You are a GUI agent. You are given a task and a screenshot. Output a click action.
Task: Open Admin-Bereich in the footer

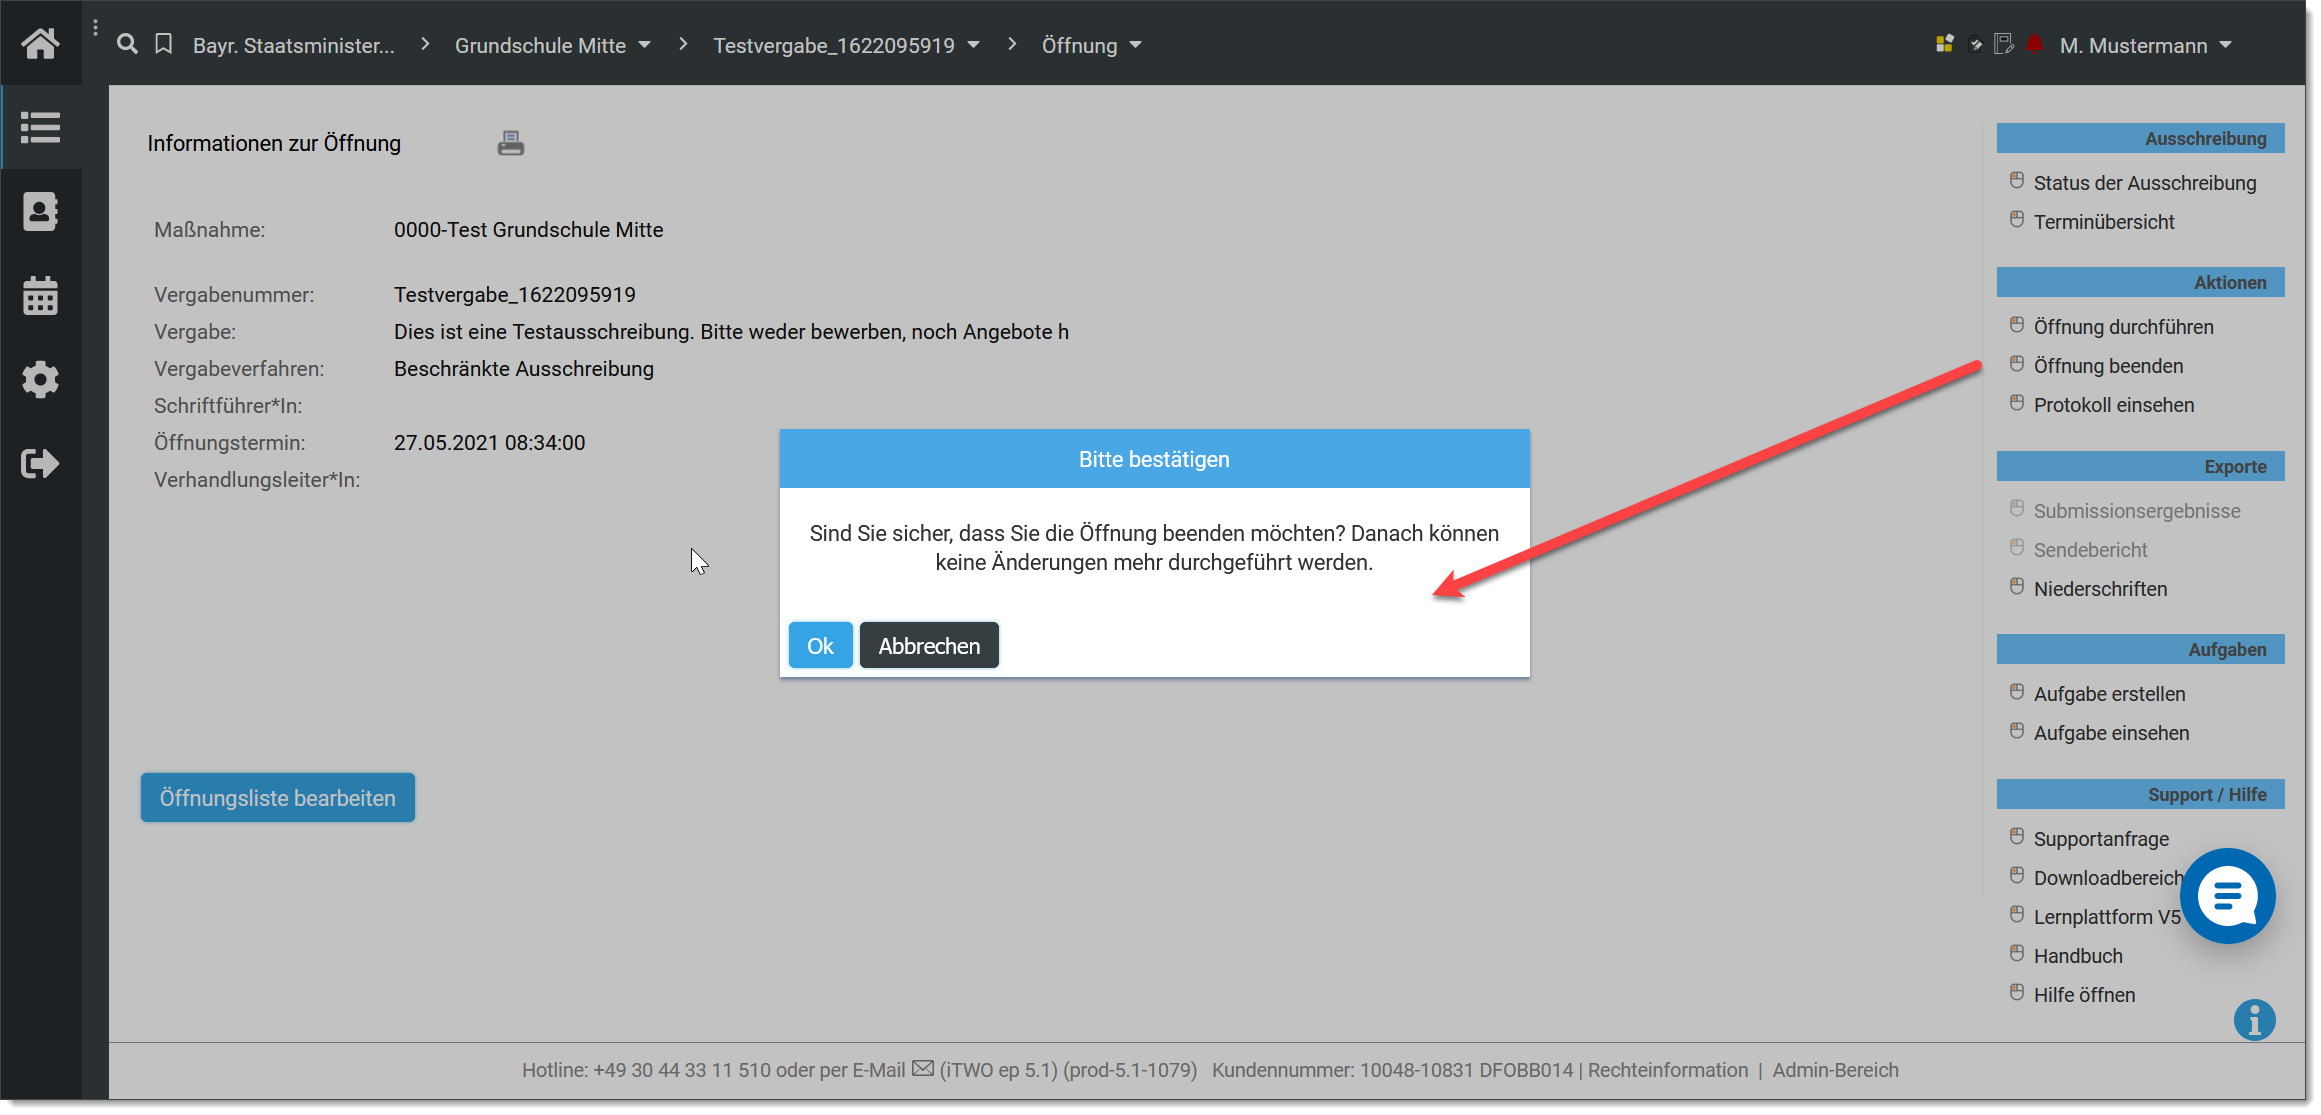point(1835,1070)
